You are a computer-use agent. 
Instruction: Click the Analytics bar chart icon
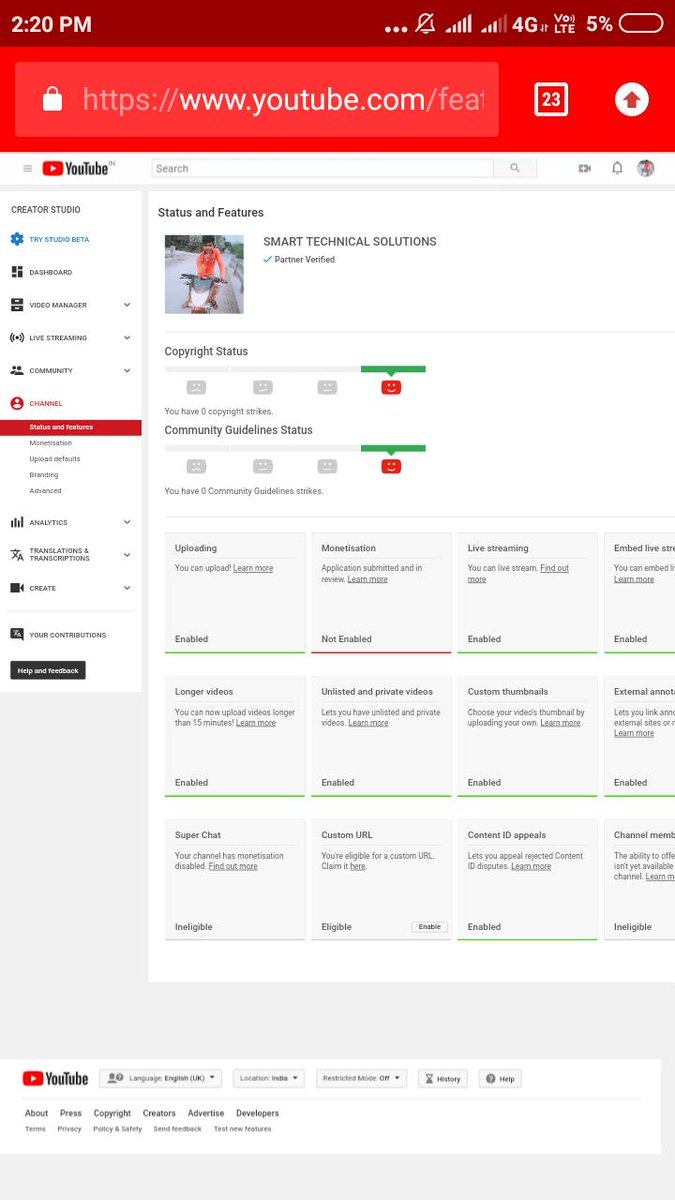(17, 522)
